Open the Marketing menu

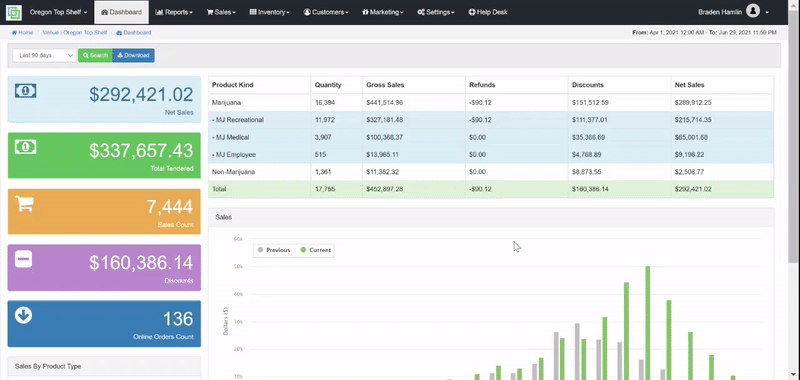click(x=383, y=12)
